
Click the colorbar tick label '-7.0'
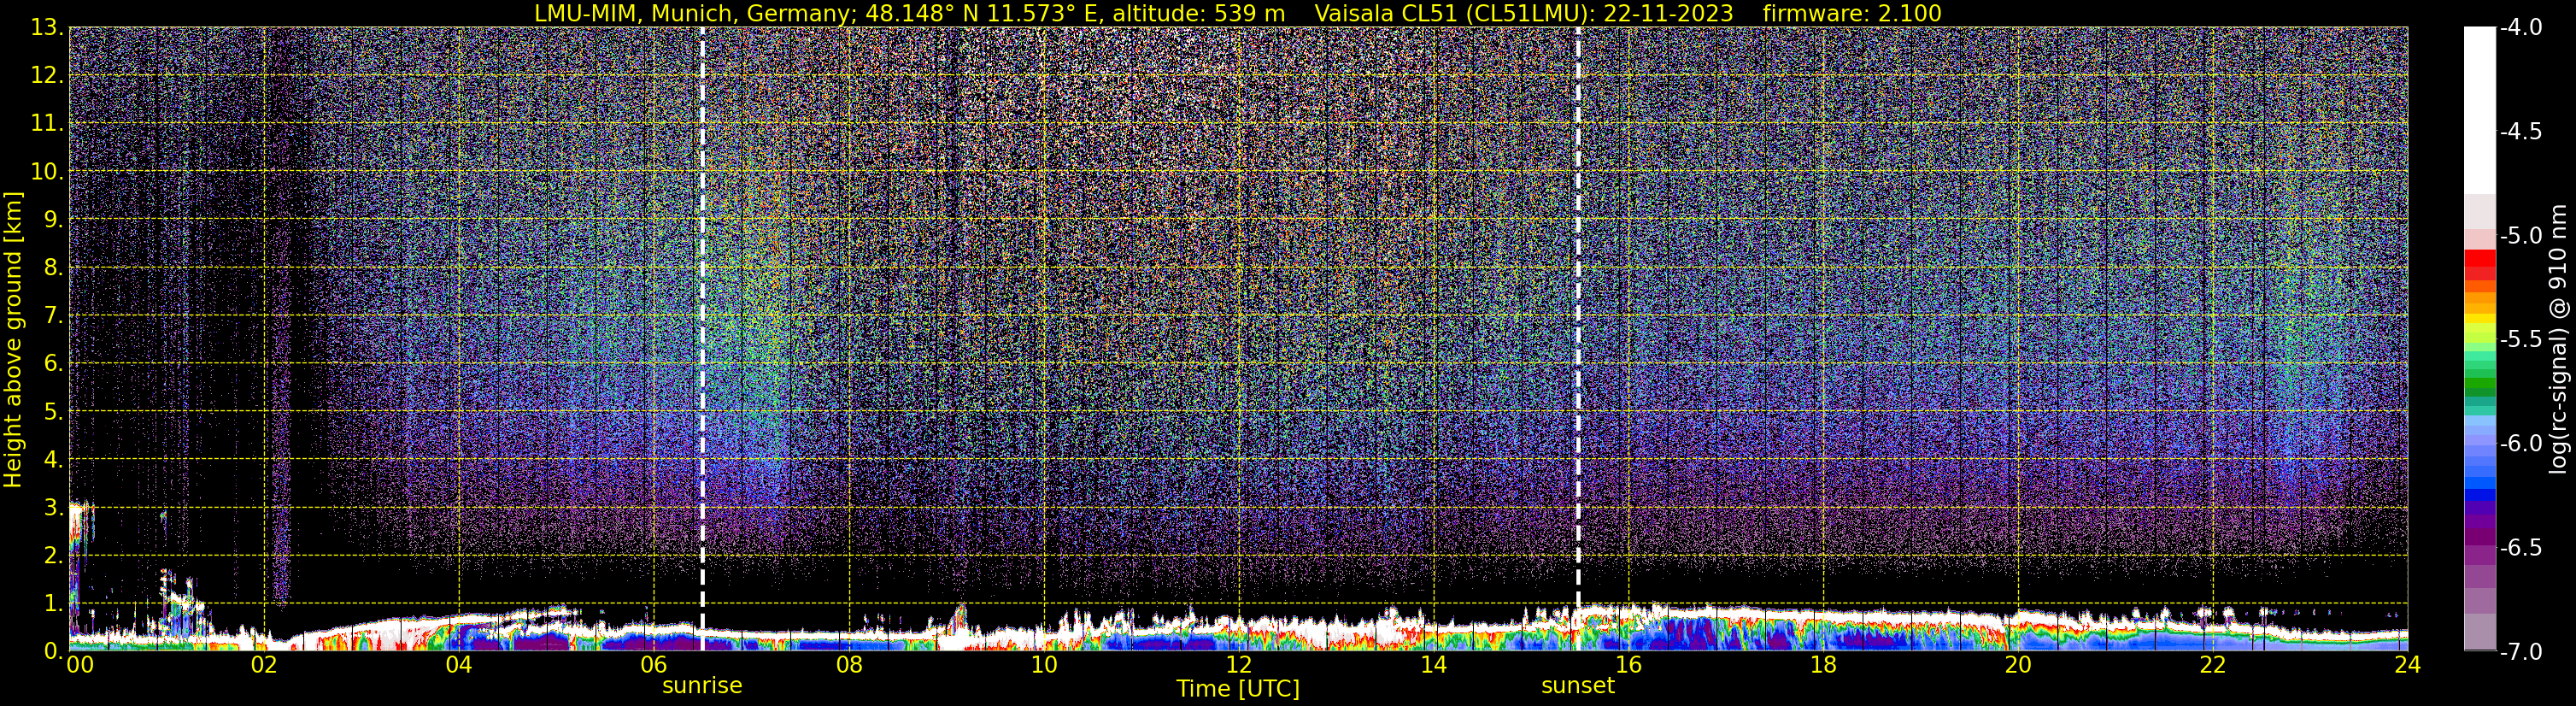point(2521,652)
